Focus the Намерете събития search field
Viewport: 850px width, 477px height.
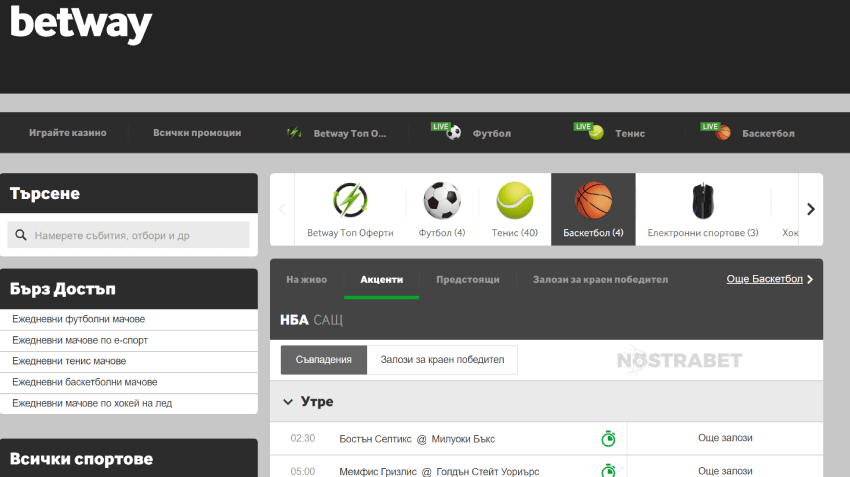point(128,235)
